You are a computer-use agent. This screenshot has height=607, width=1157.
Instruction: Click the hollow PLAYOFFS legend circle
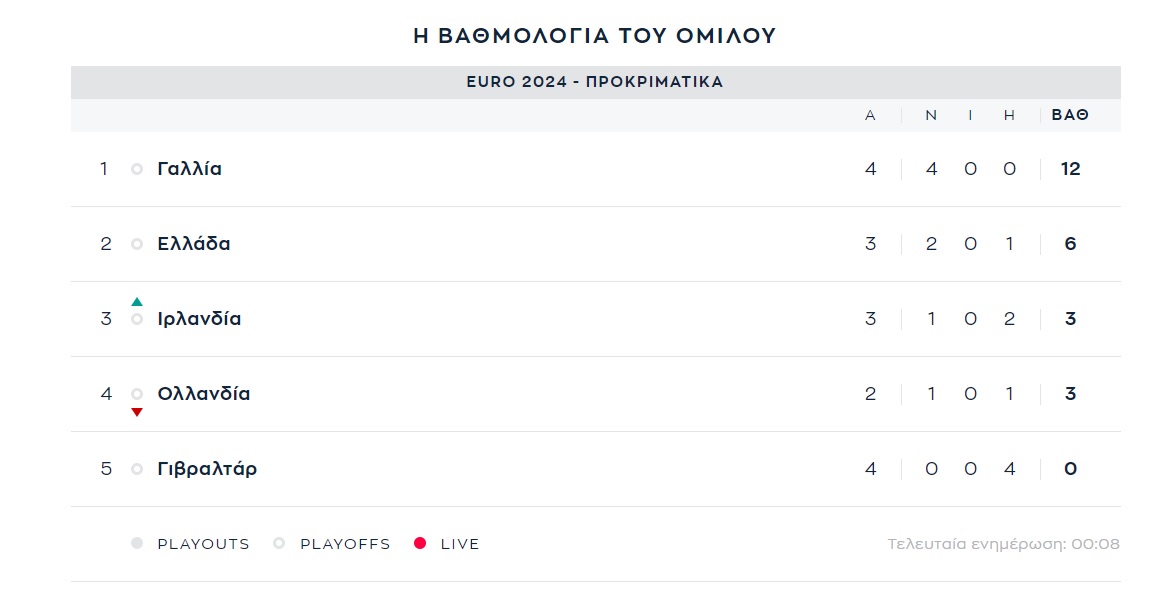tap(279, 544)
